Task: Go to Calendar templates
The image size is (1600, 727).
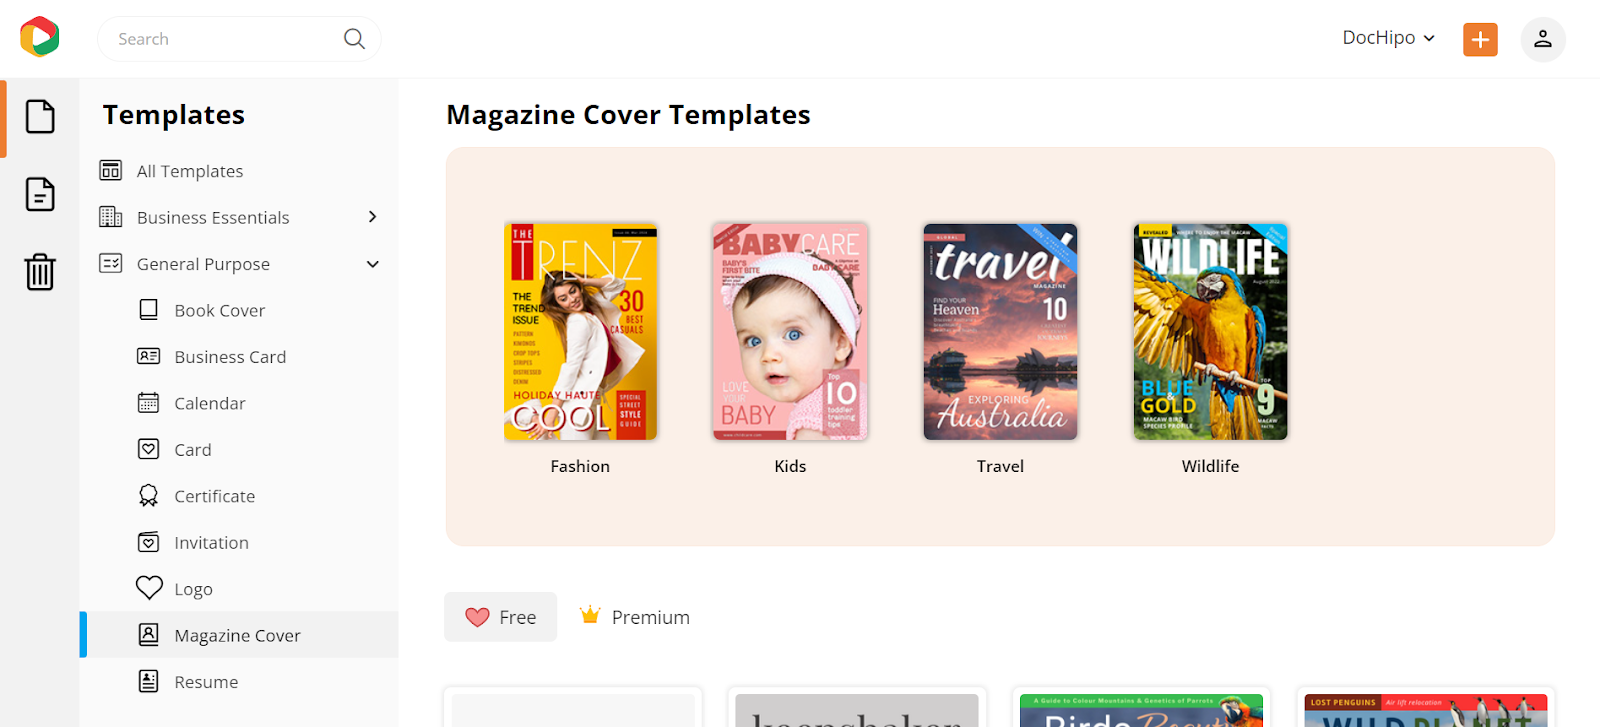Action: pos(210,403)
